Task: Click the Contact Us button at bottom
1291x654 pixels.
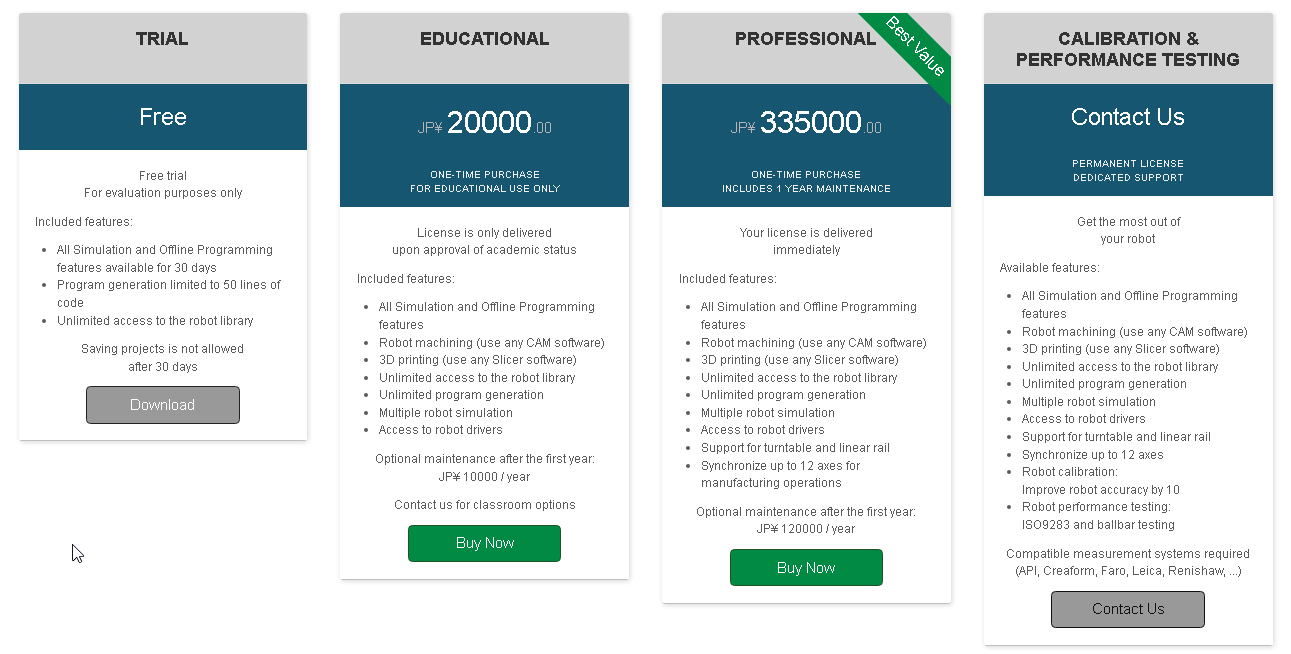Action: (1128, 609)
